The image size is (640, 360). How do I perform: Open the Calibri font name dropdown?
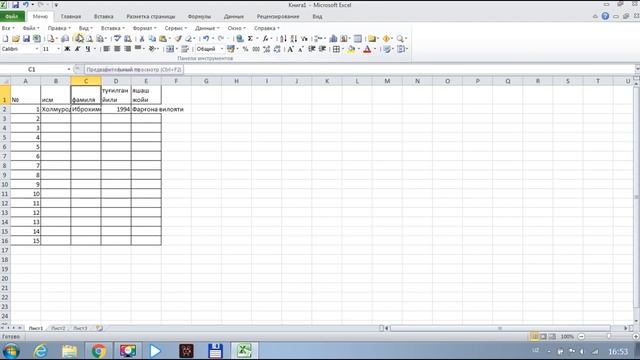pos(37,49)
